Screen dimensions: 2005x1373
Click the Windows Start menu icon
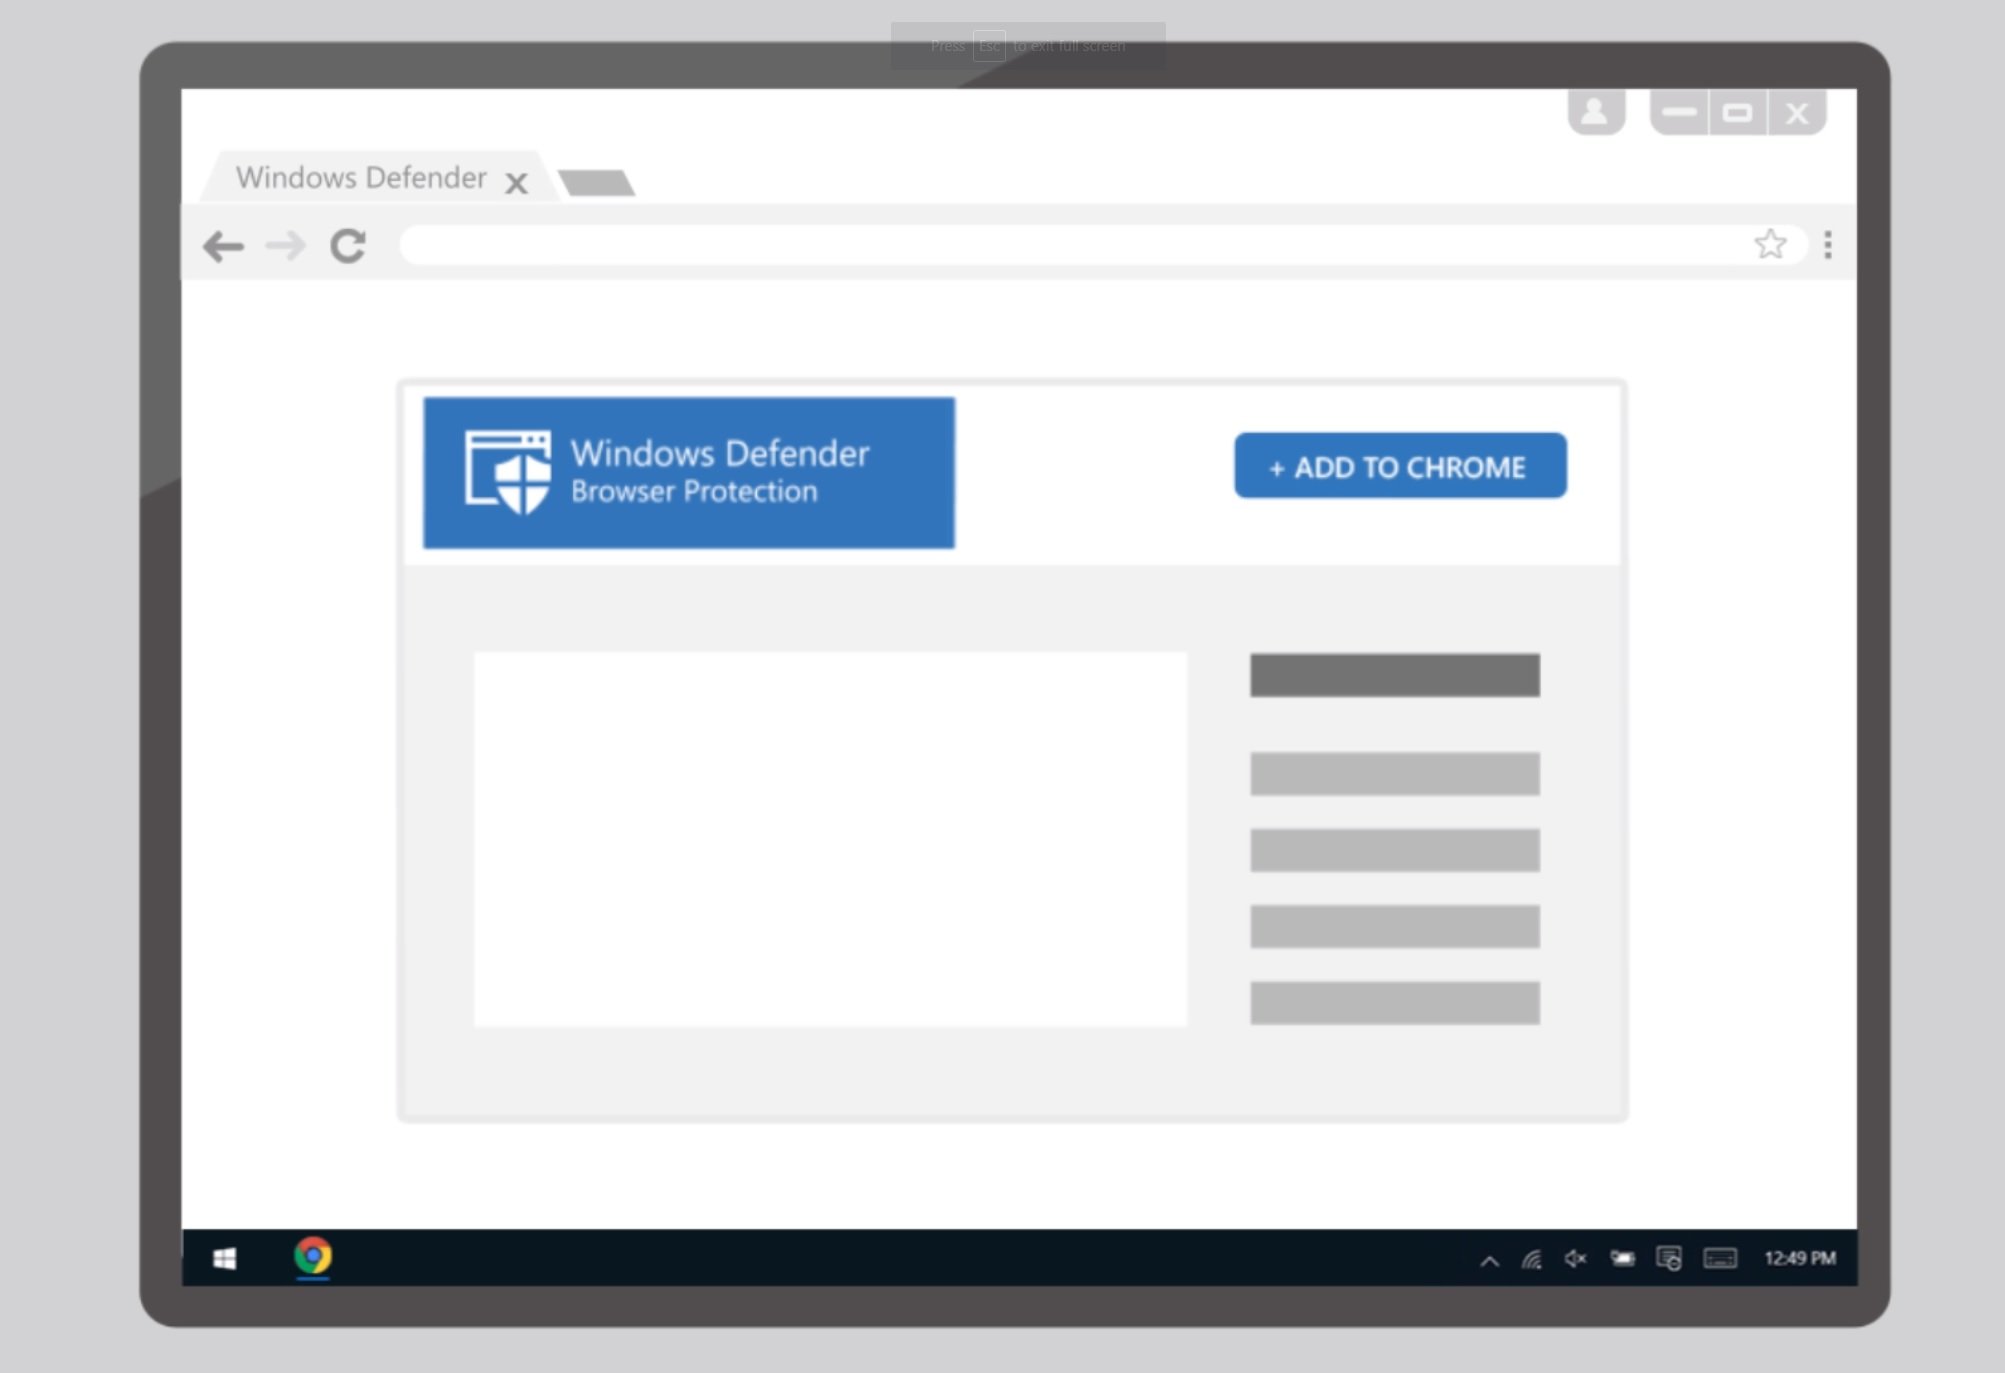225,1257
